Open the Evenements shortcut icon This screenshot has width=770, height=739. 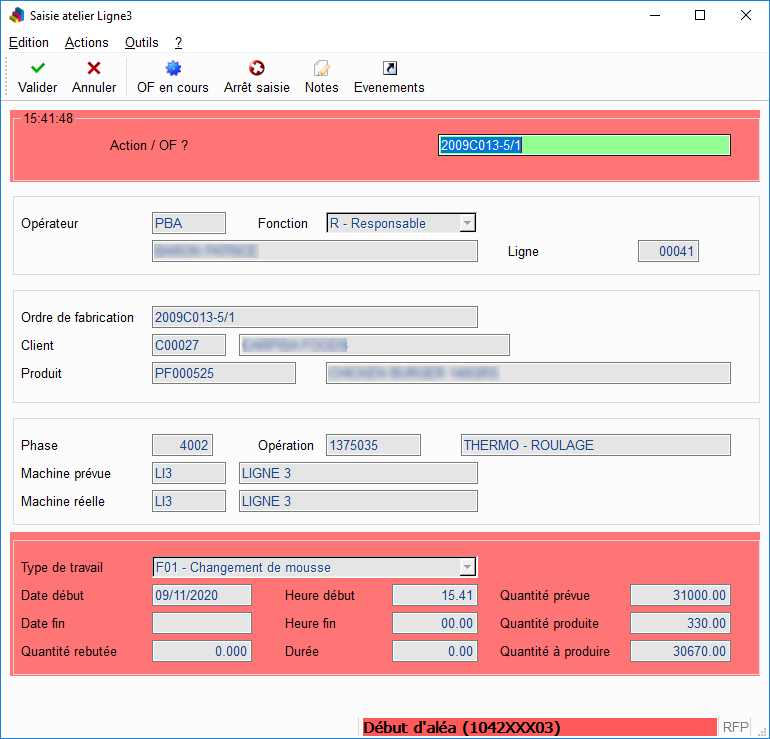click(x=389, y=68)
